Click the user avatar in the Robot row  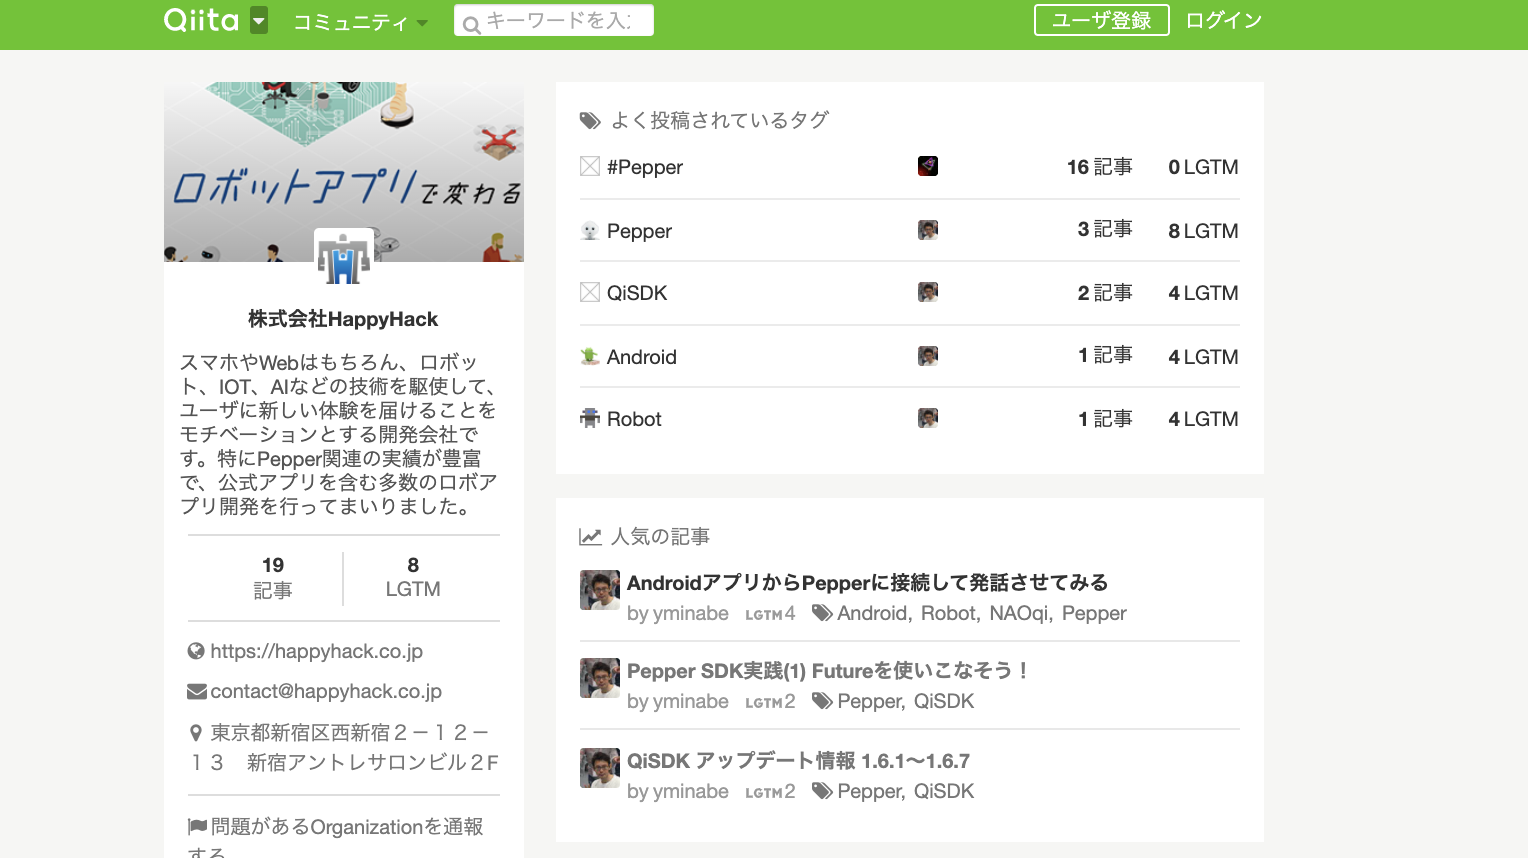pyautogui.click(x=928, y=418)
